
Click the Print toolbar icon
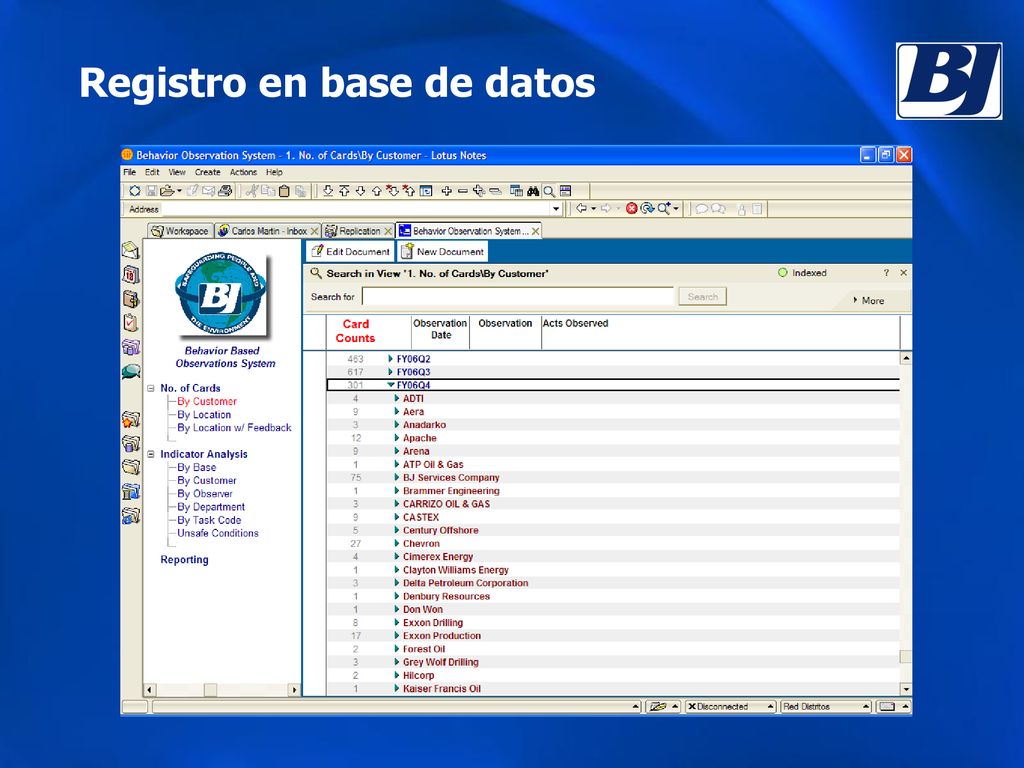coord(225,191)
